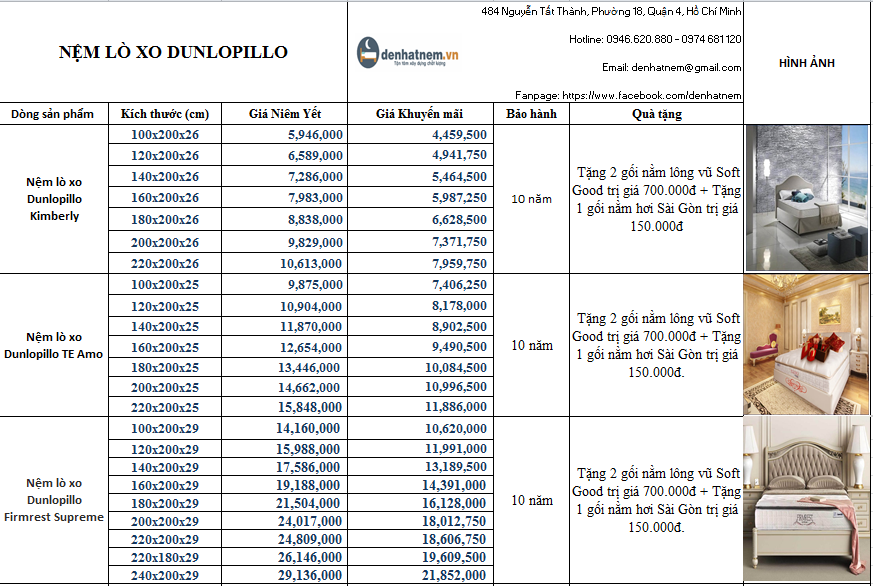
Task: Select list price 14,160,000
Action: [285, 428]
